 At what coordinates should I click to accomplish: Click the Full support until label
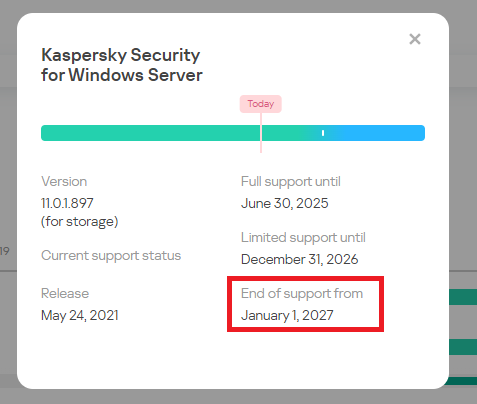coord(291,182)
